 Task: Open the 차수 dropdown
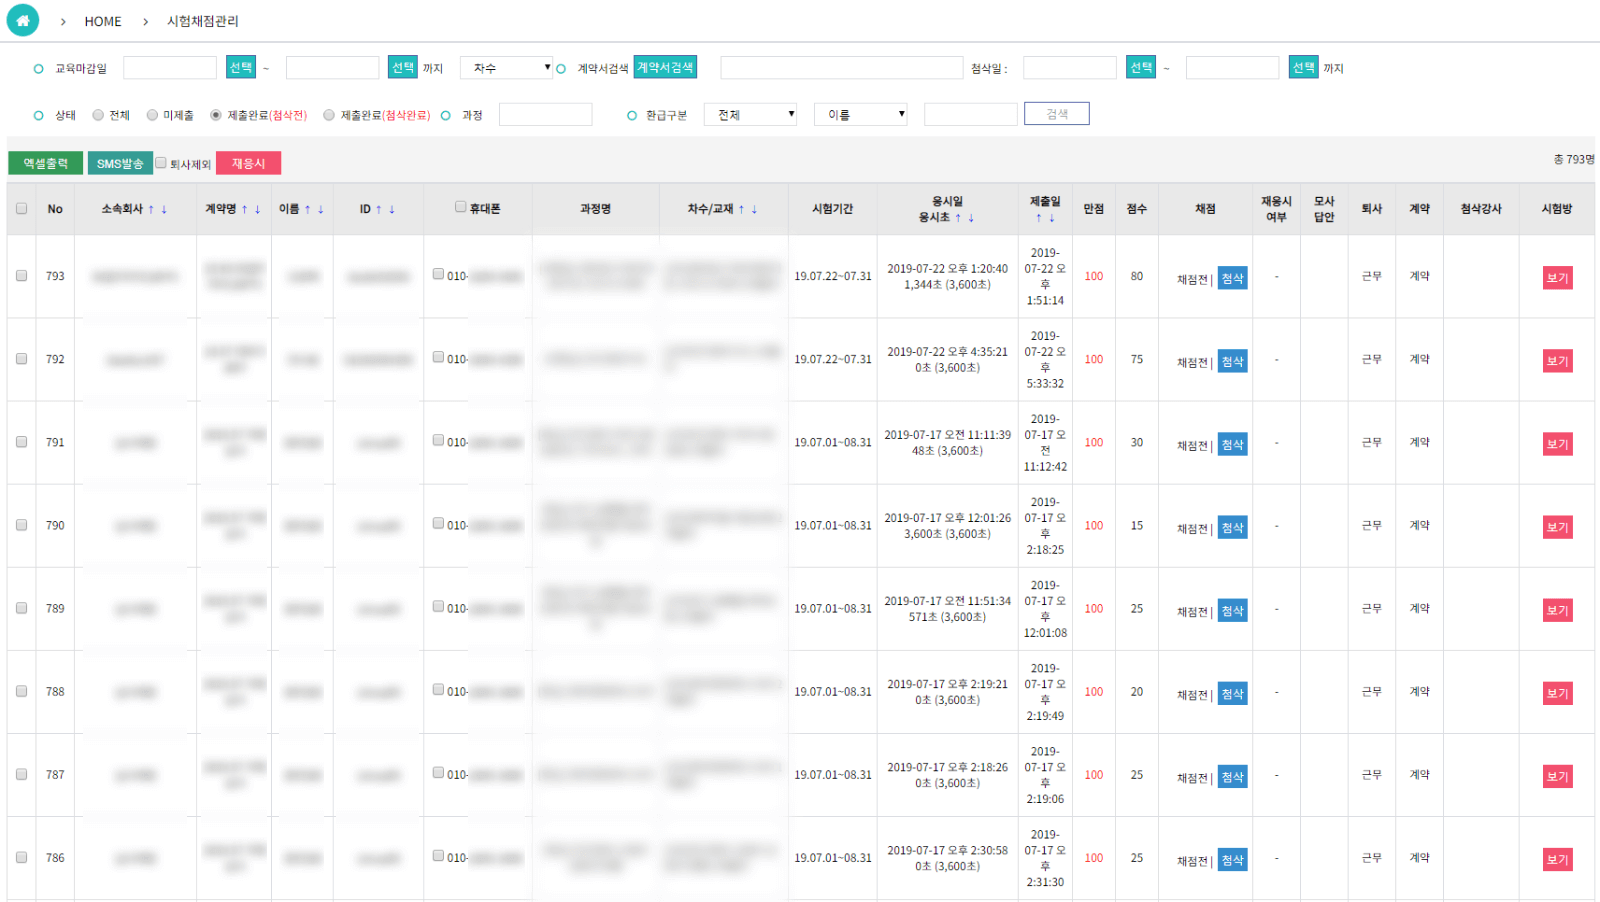507,68
